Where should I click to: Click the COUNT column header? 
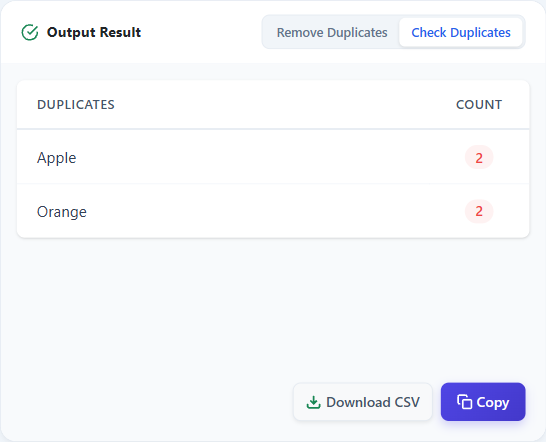[x=479, y=104]
